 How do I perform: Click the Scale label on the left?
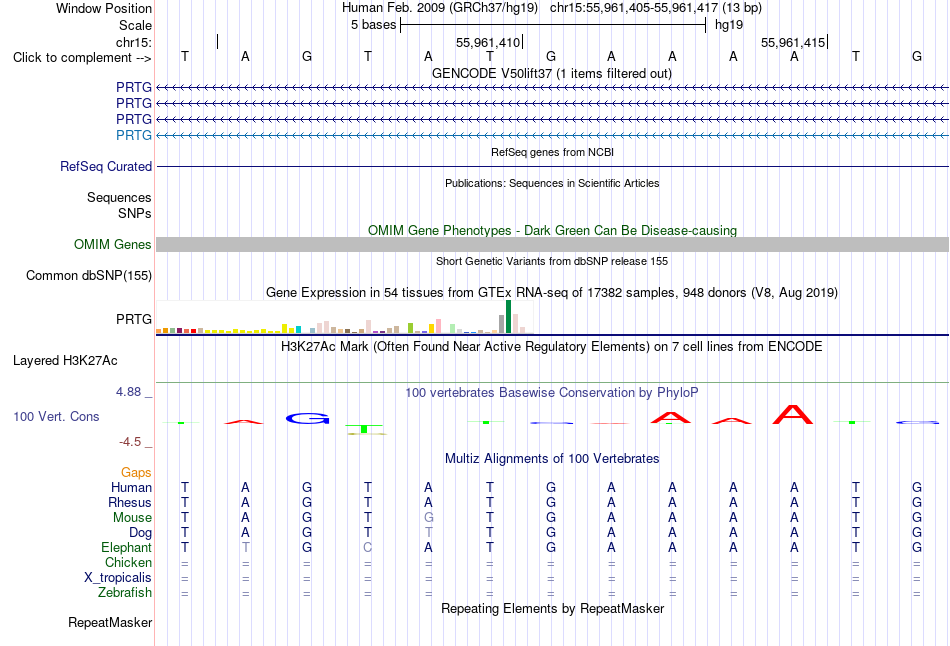135,25
